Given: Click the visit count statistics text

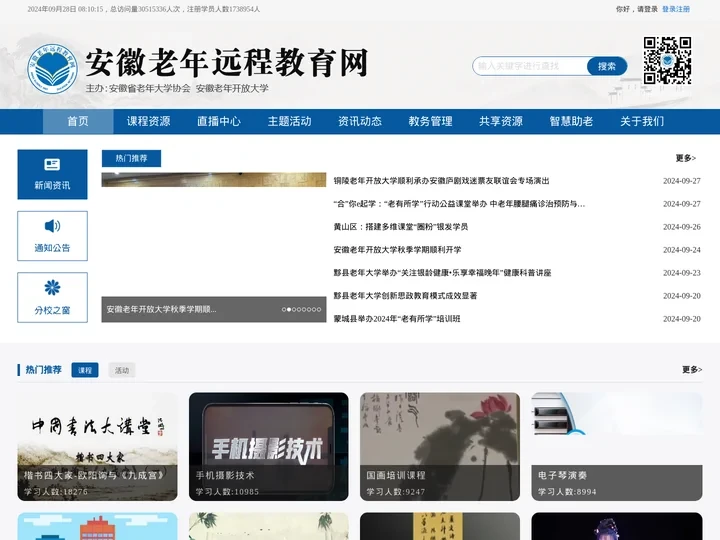Looking at the screenshot, I should [144, 9].
